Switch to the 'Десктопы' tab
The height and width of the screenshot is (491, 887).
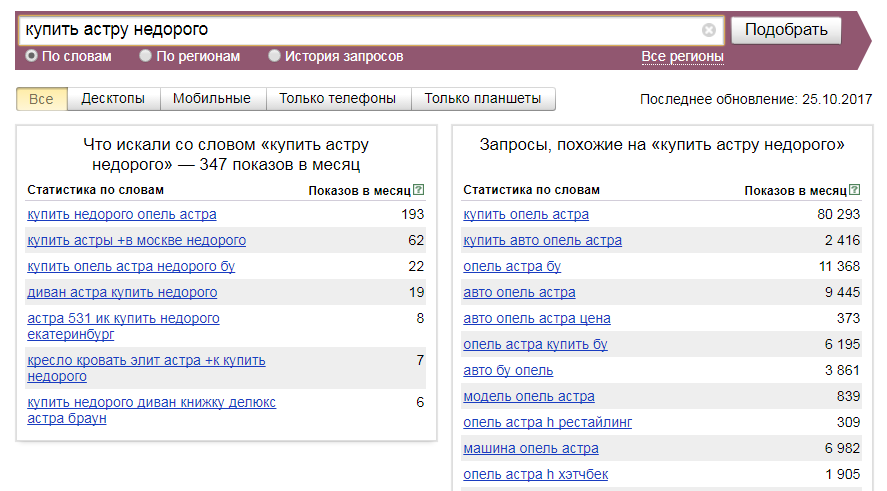pyautogui.click(x=113, y=99)
